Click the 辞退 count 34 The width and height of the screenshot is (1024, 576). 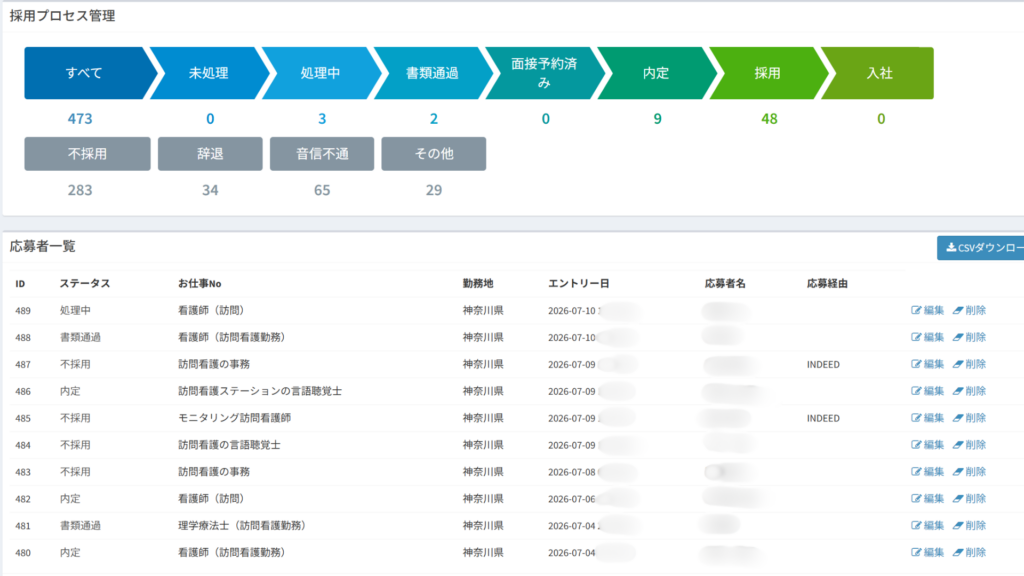pyautogui.click(x=210, y=190)
